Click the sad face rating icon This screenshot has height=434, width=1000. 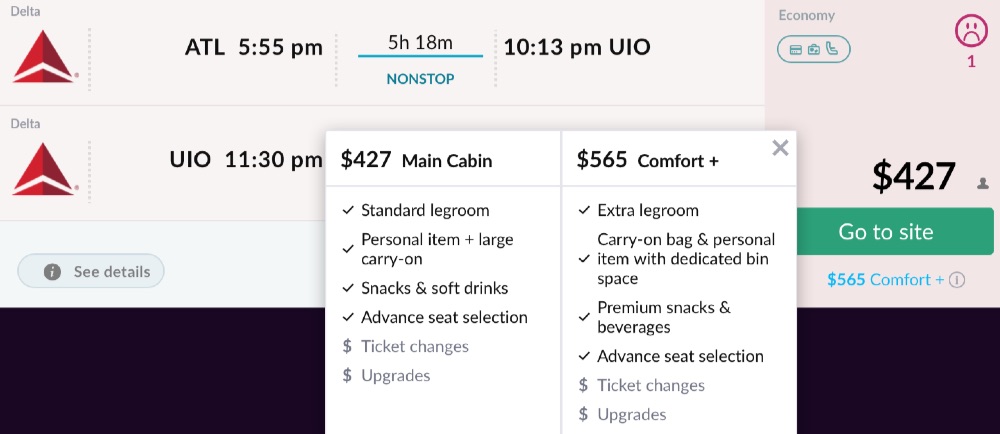(x=970, y=32)
